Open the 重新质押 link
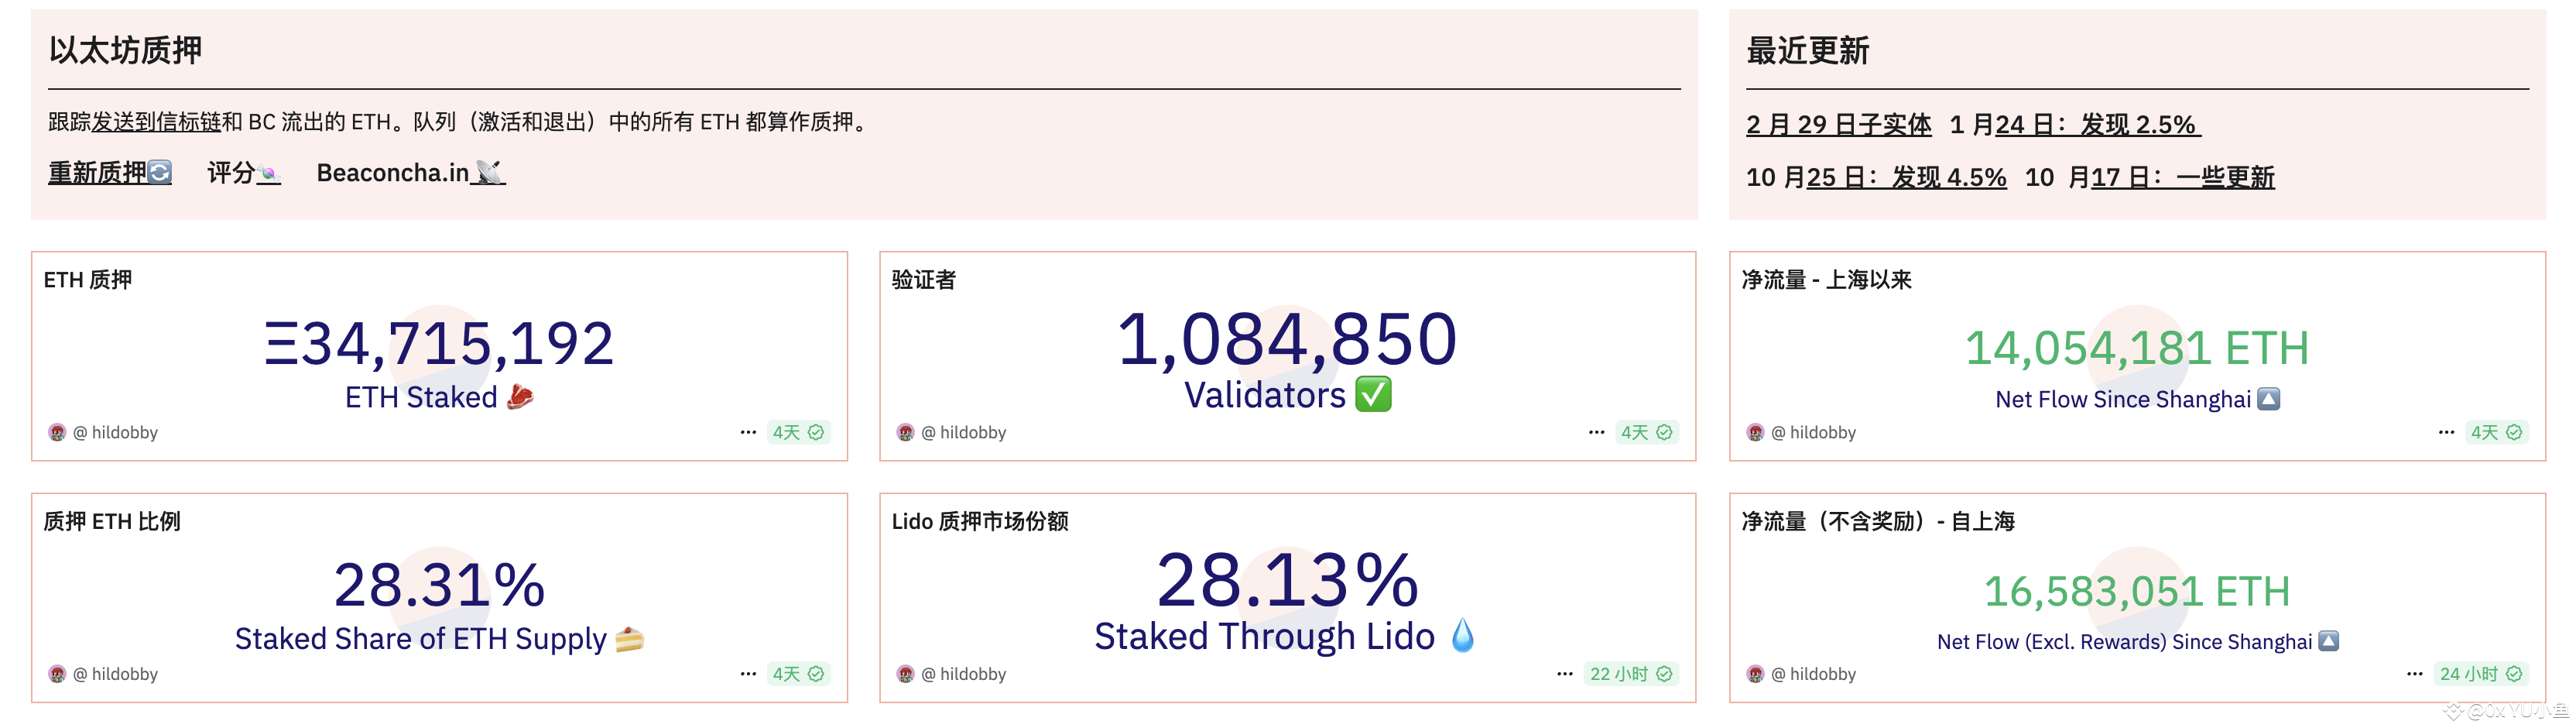Screen dimensions: 2576x728 (95, 170)
